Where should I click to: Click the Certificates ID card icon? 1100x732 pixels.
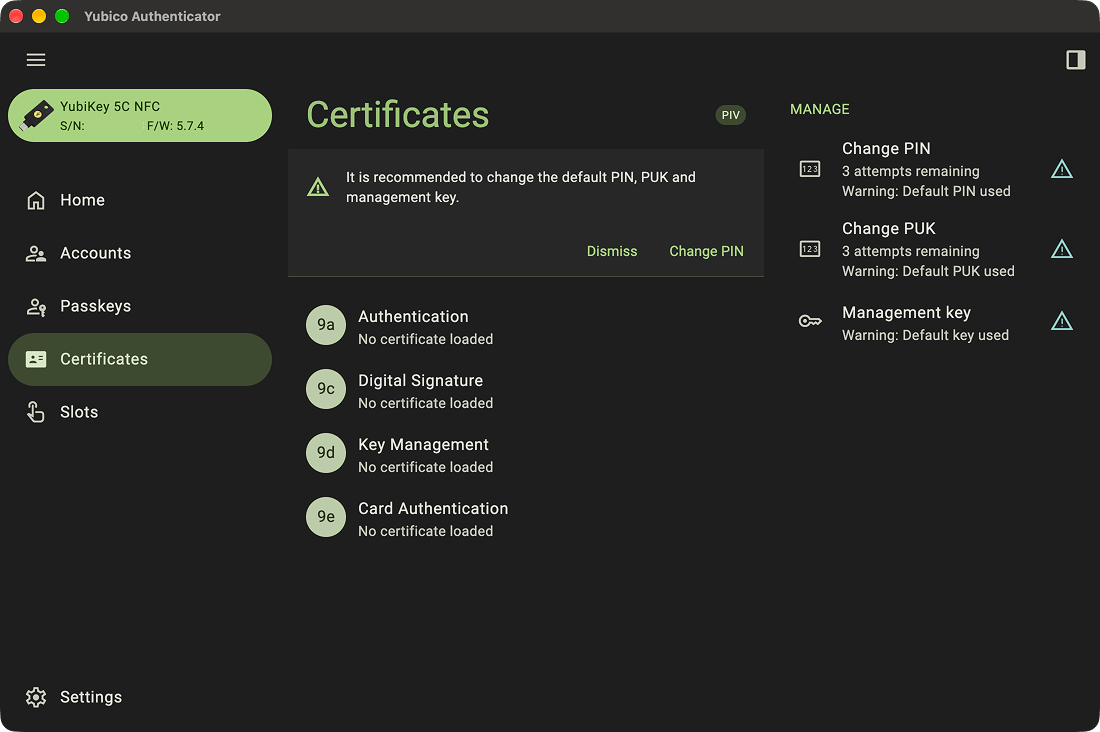coord(36,359)
